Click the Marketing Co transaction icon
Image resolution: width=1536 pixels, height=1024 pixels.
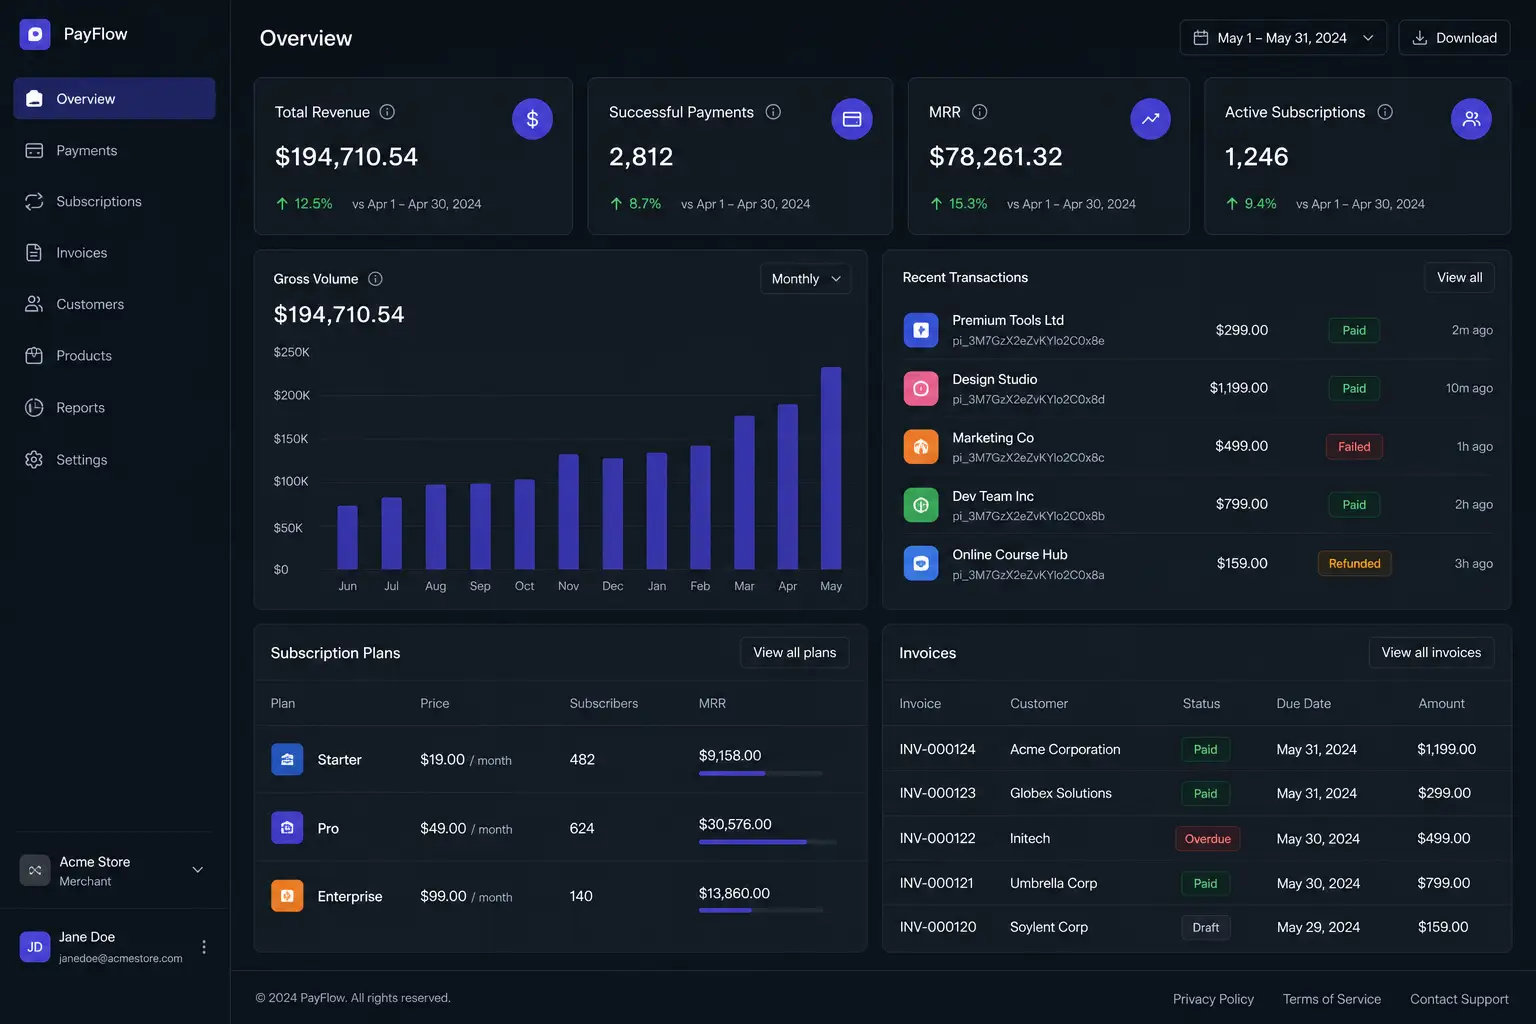coord(921,447)
